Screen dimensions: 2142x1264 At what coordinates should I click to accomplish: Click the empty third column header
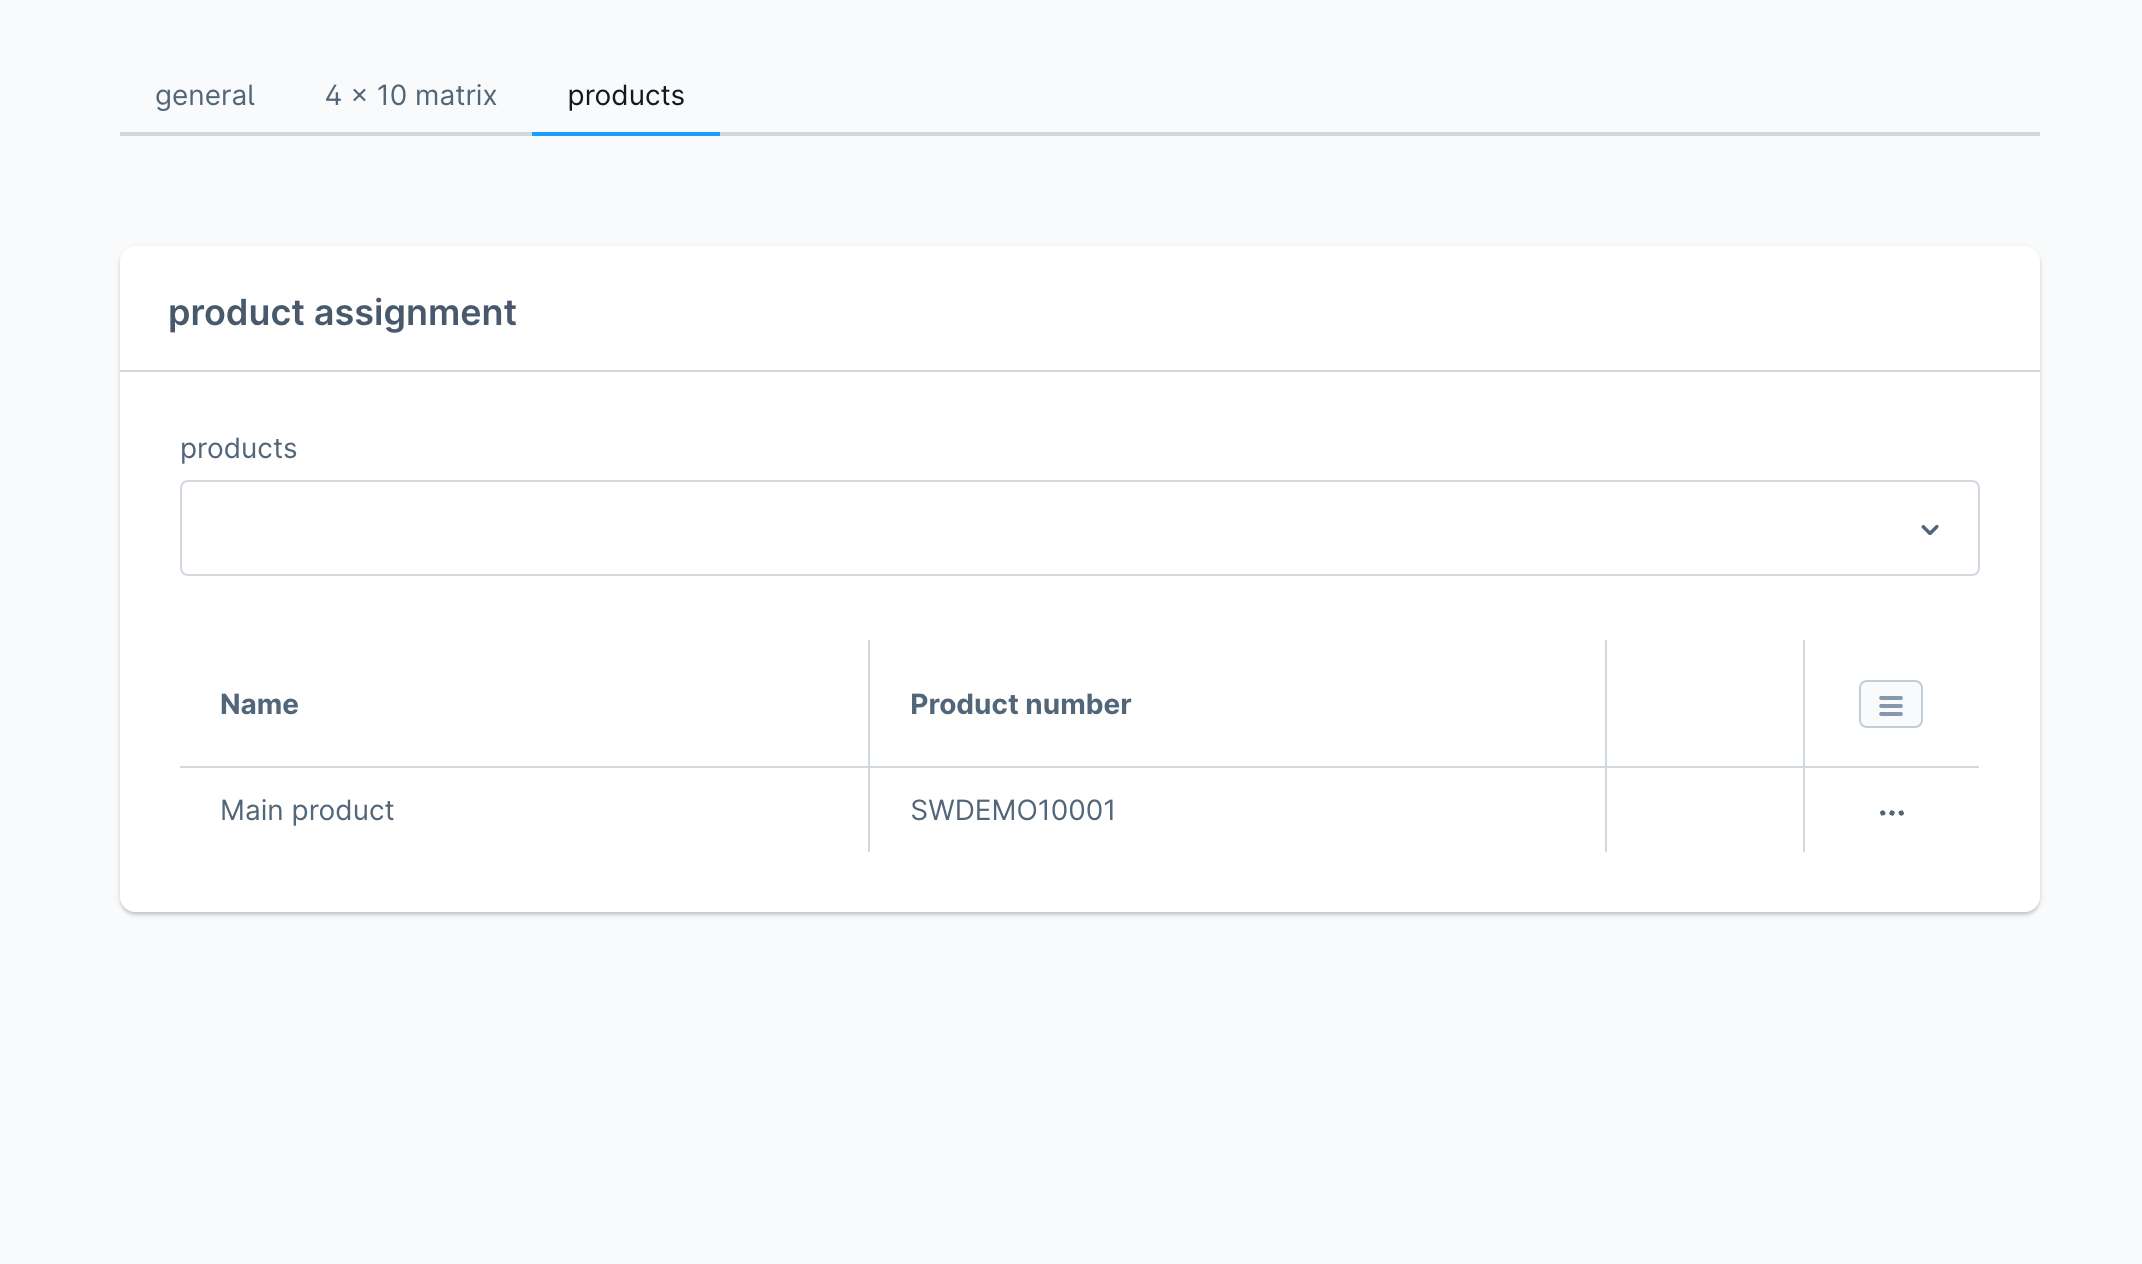[x=1704, y=705]
